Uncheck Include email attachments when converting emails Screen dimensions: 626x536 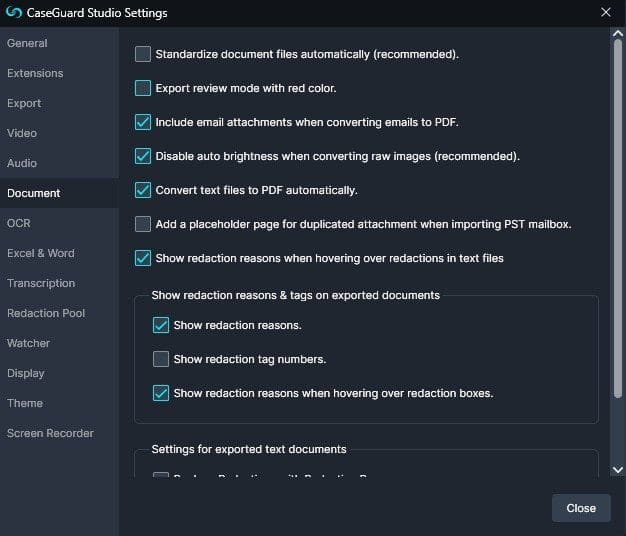pyautogui.click(x=143, y=122)
